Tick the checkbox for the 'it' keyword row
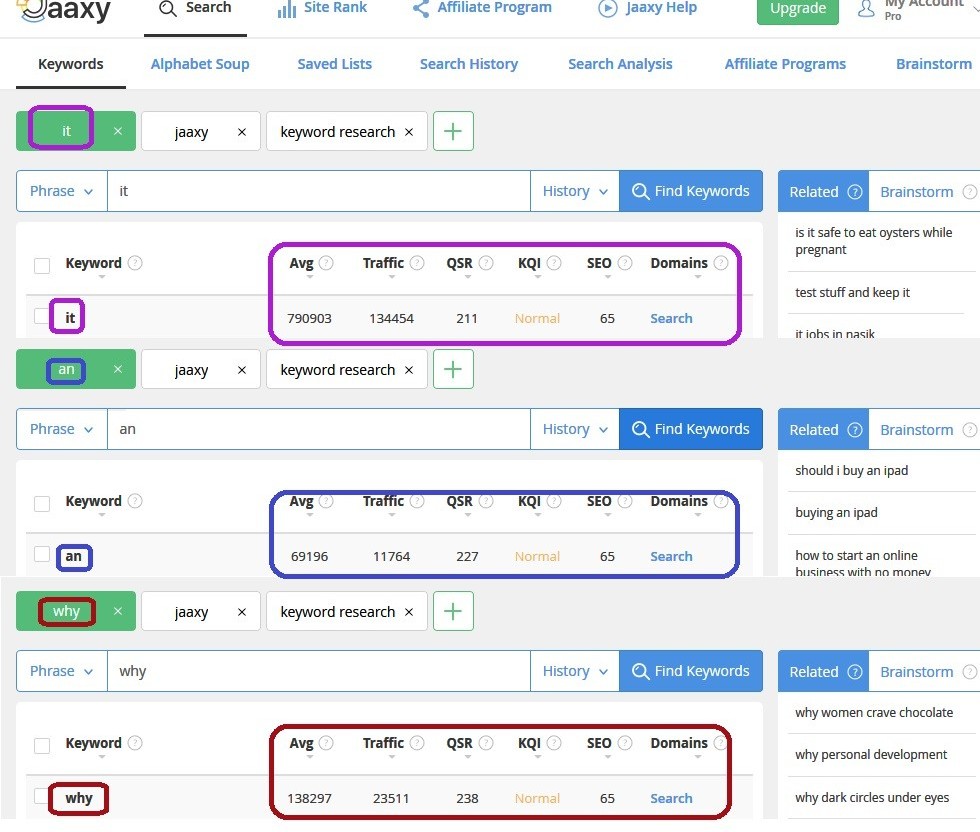 coord(41,316)
